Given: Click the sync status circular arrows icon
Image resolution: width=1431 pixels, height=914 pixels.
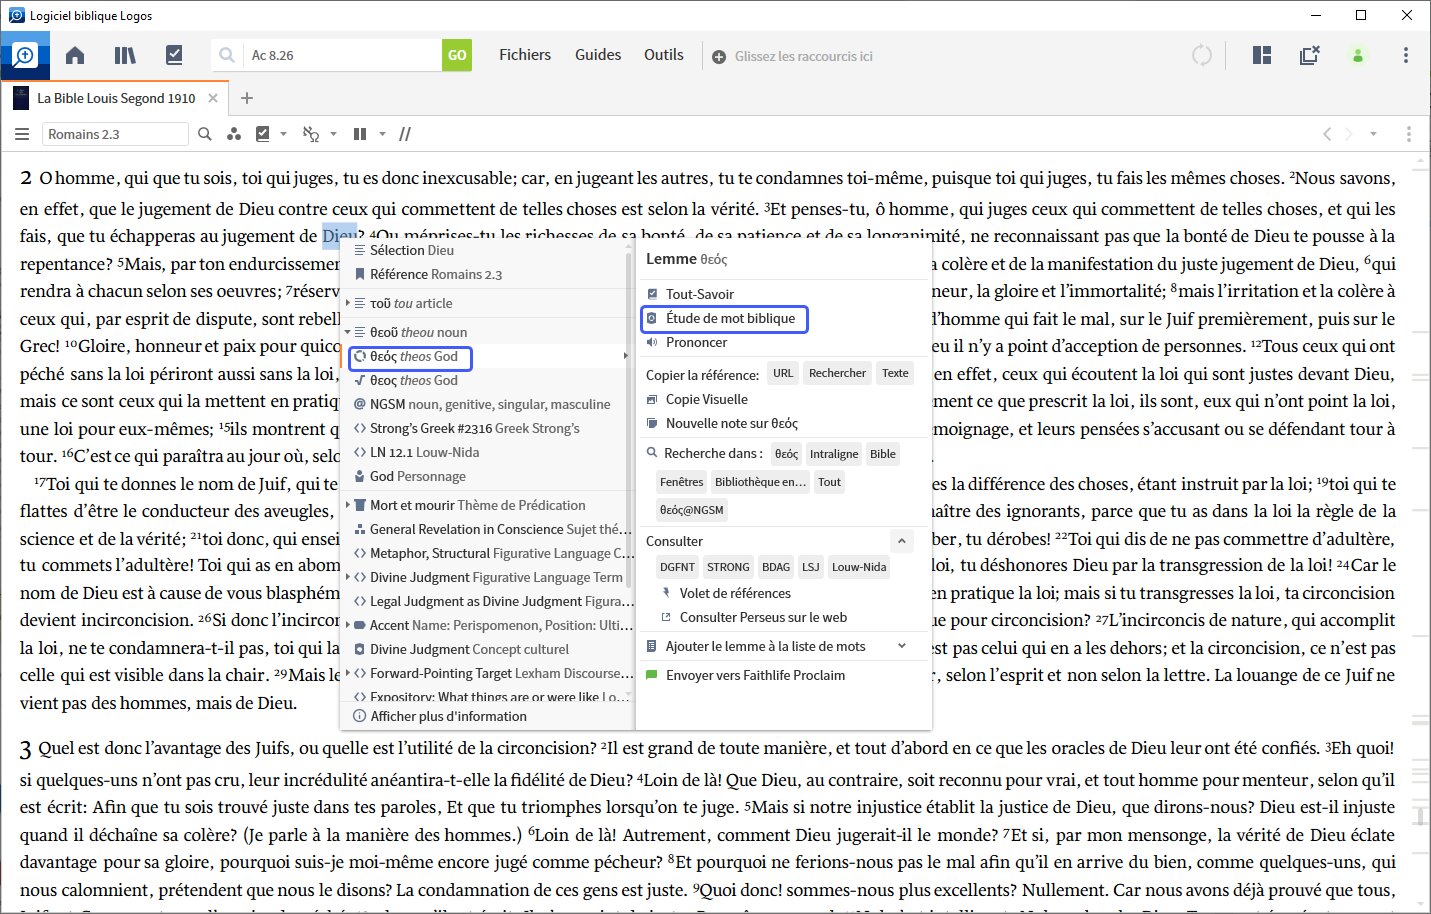Looking at the screenshot, I should (1202, 55).
